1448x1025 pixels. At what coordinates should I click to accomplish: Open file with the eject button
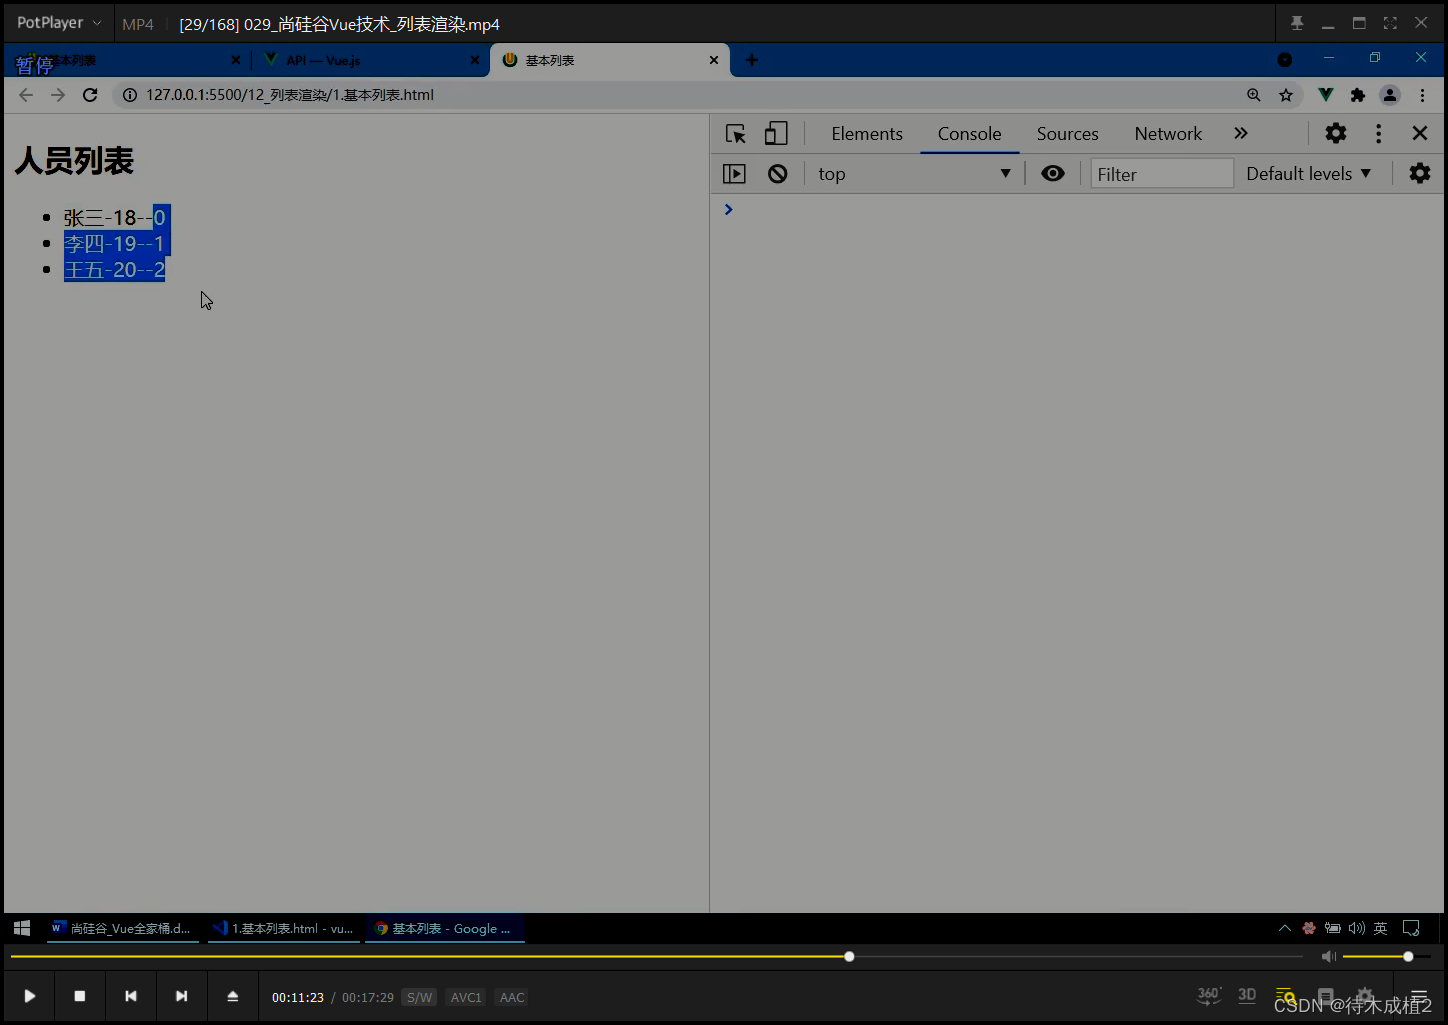[x=232, y=996]
